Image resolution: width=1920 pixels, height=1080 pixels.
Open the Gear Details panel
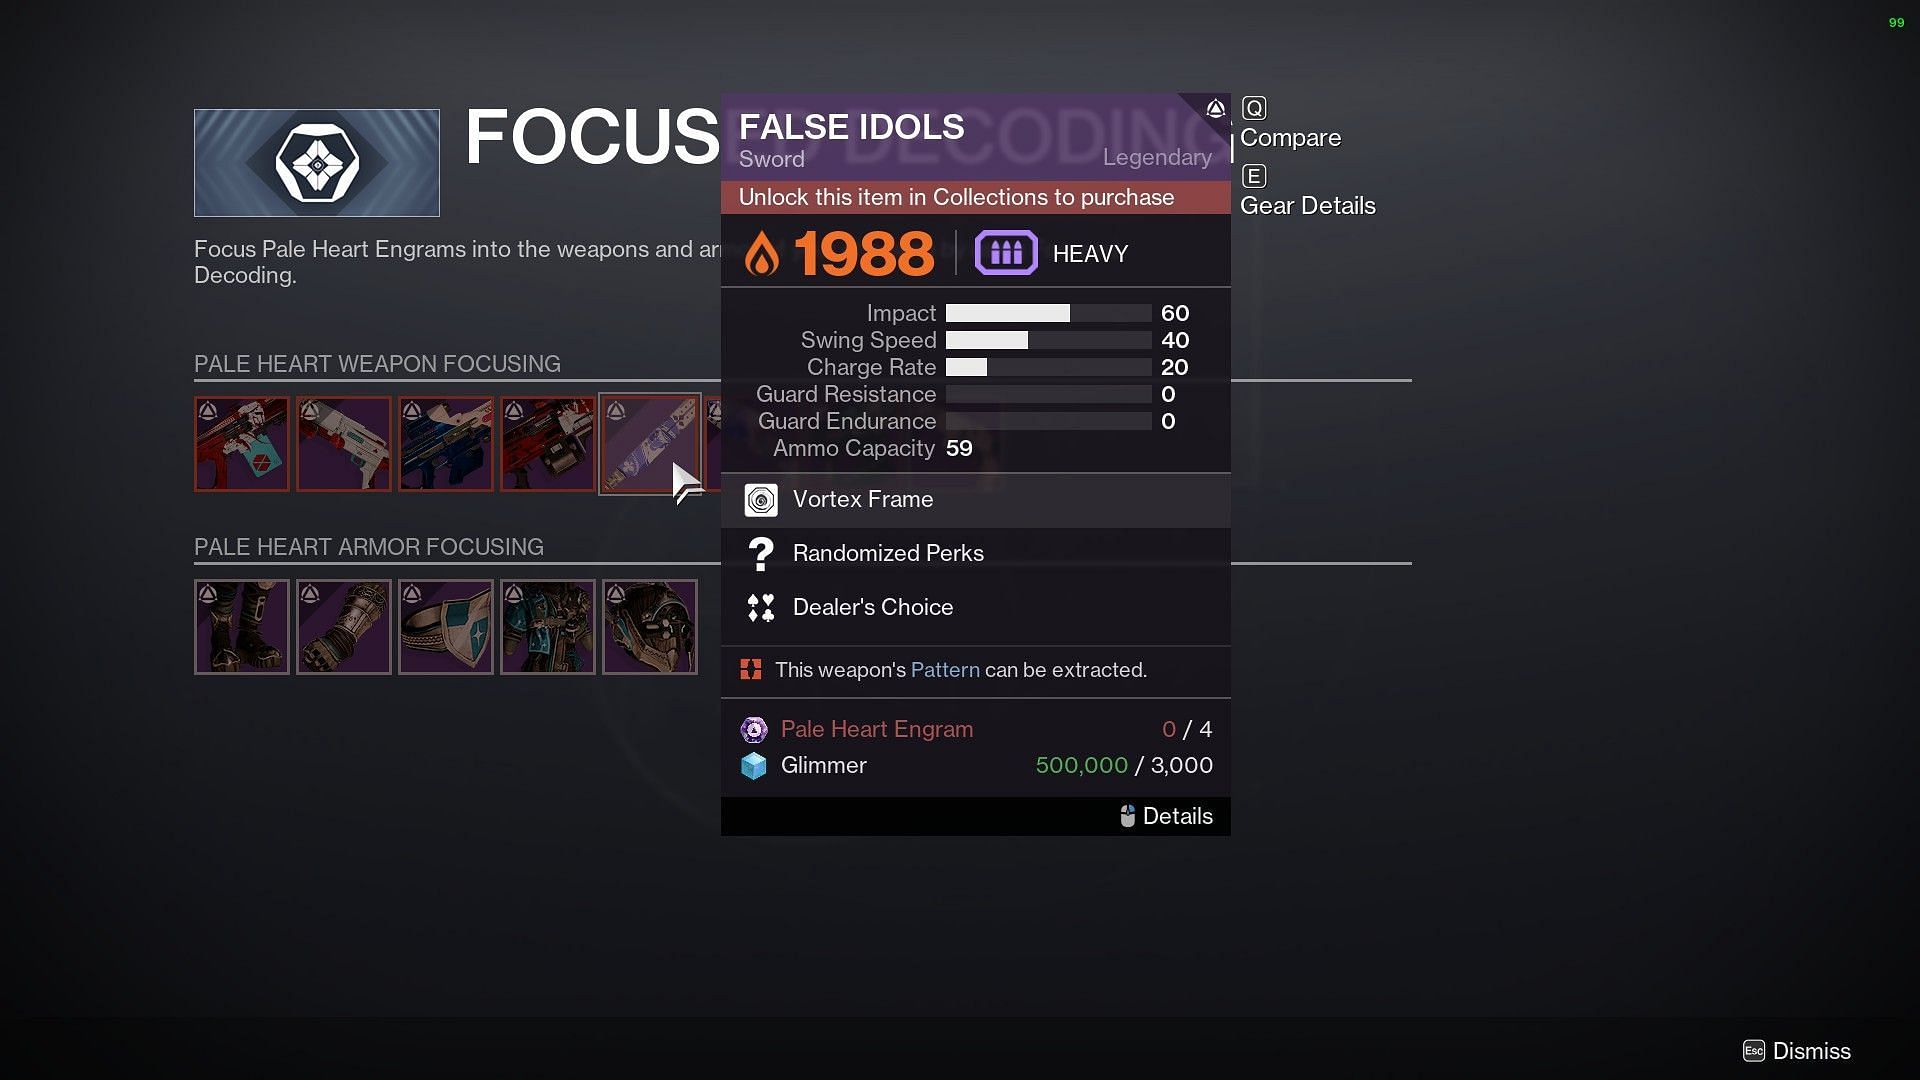click(x=1307, y=204)
